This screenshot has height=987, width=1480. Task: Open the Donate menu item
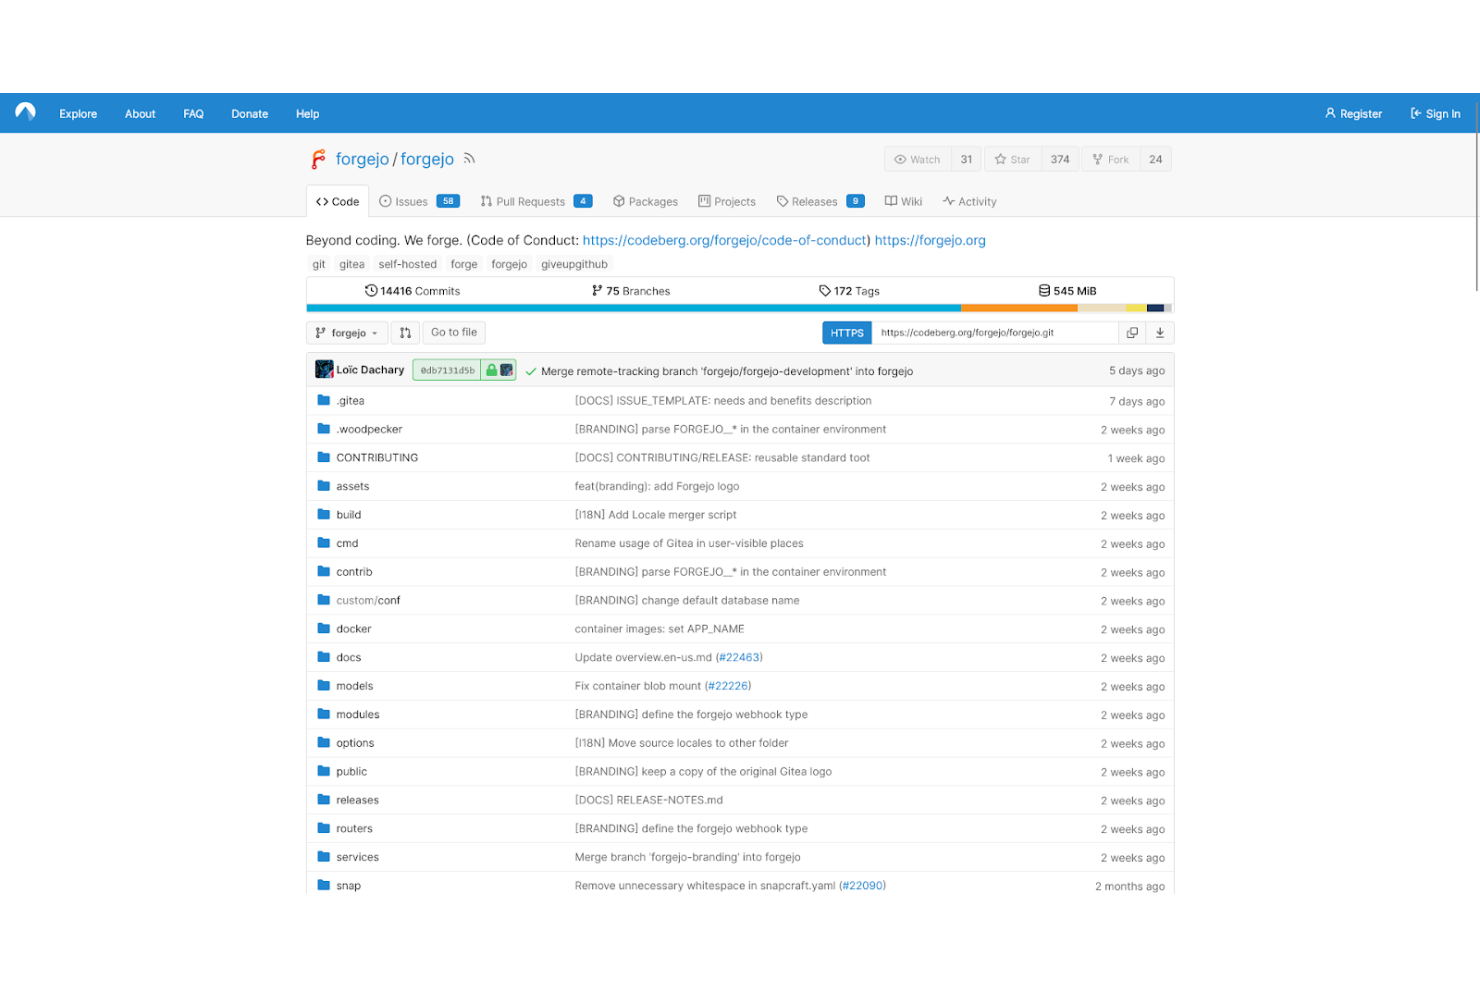click(249, 113)
